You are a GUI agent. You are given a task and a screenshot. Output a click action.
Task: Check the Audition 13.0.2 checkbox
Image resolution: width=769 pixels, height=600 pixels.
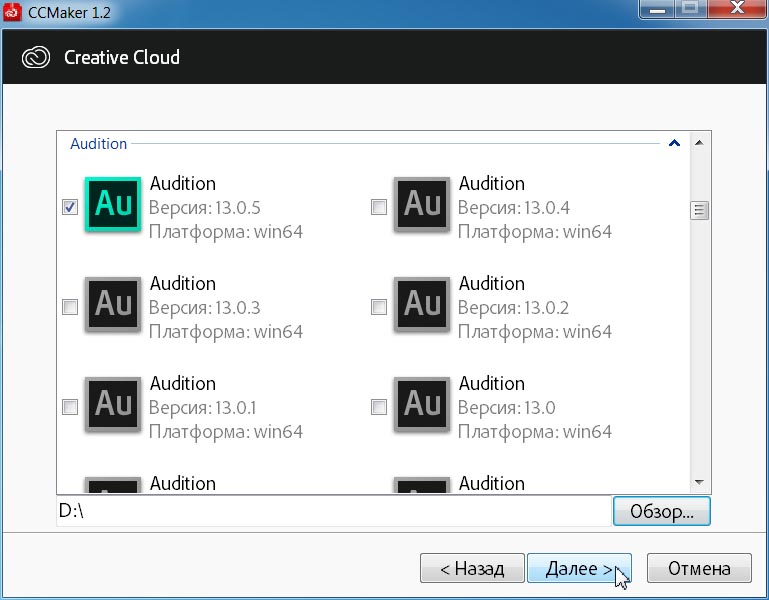379,307
